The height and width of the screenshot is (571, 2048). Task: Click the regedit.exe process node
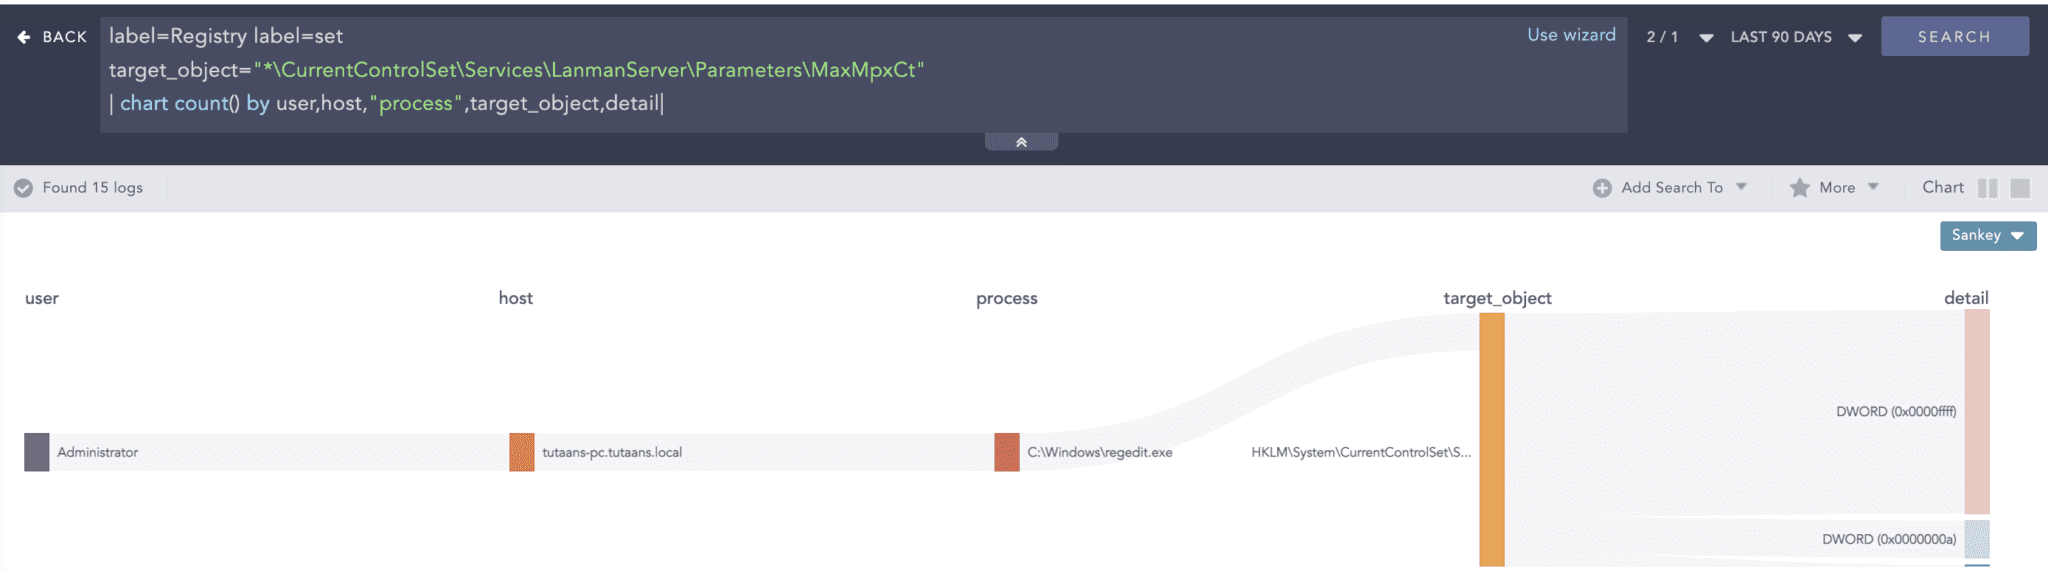pyautogui.click(x=1007, y=452)
